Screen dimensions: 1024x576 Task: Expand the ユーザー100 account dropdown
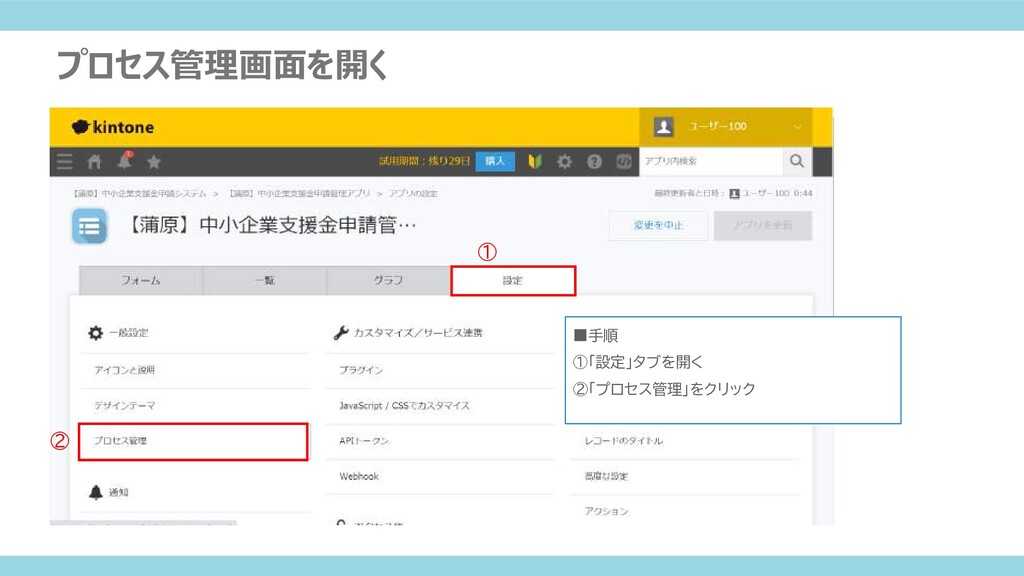[x=726, y=127]
